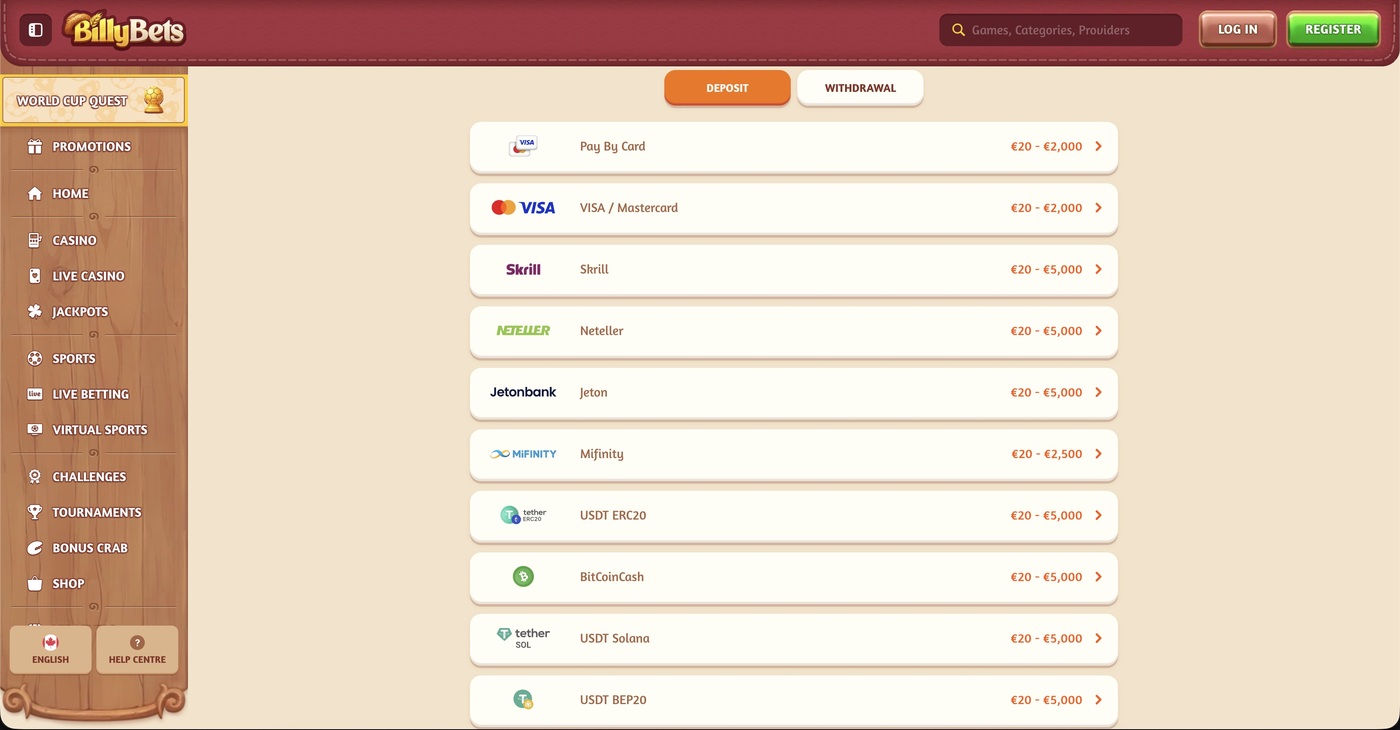Expand the VISA / Mastercard chevron
1400x730 pixels.
1098,208
